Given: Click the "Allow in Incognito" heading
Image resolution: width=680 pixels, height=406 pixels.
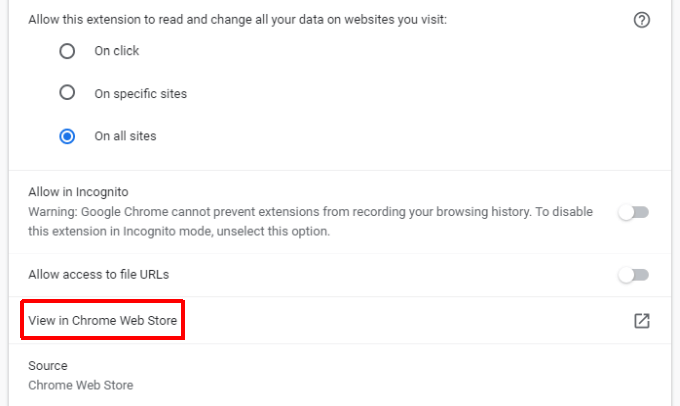Looking at the screenshot, I should tap(78, 191).
